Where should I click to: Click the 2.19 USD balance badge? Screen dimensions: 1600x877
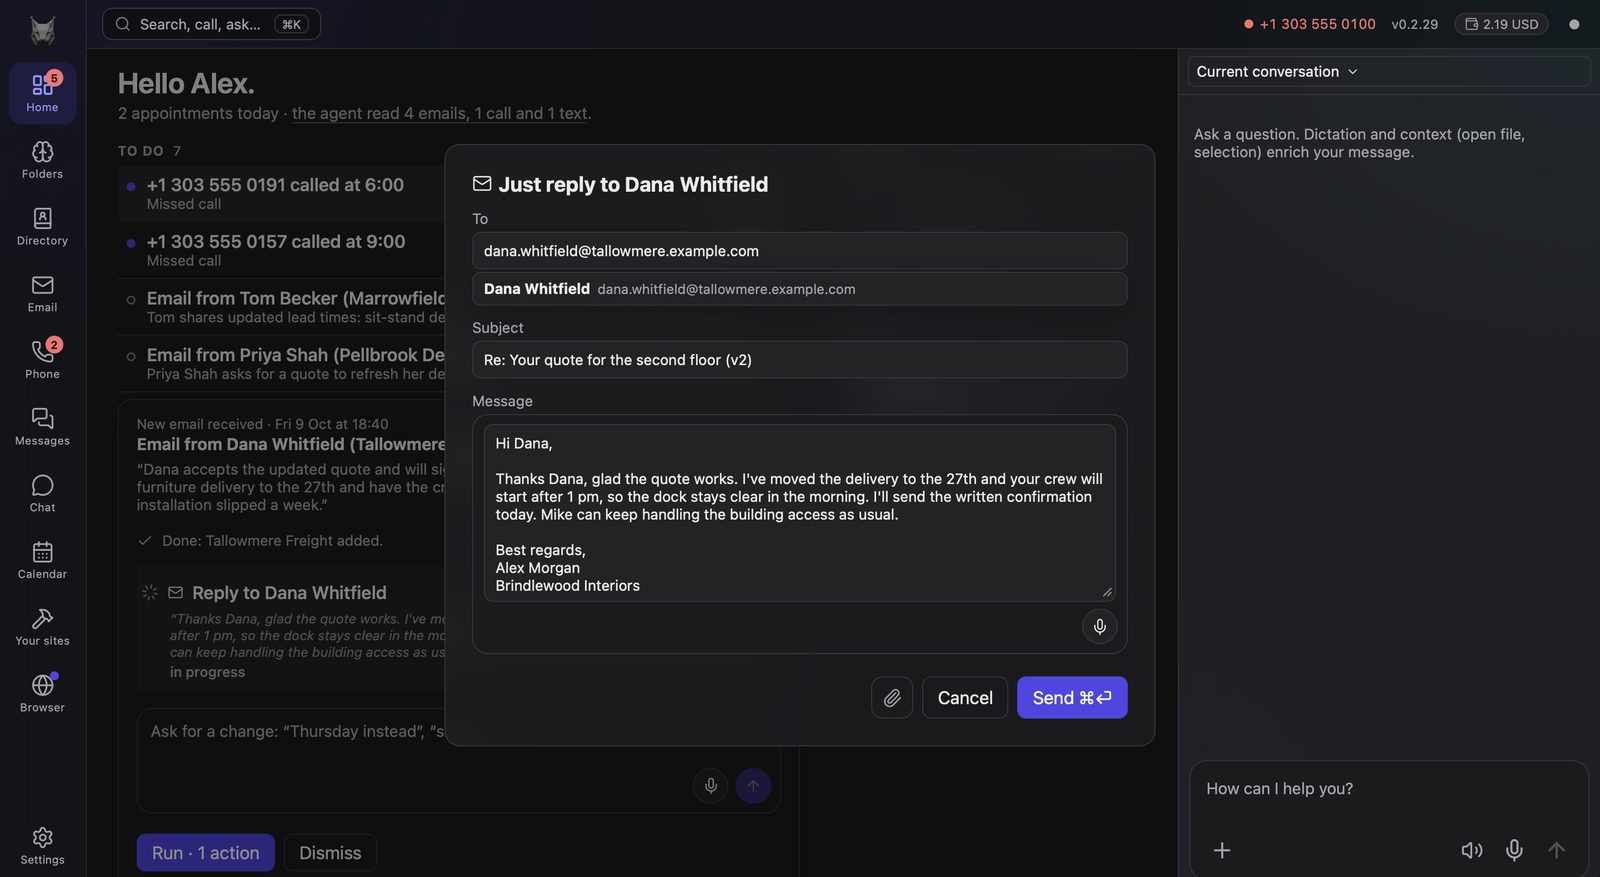coord(1501,24)
